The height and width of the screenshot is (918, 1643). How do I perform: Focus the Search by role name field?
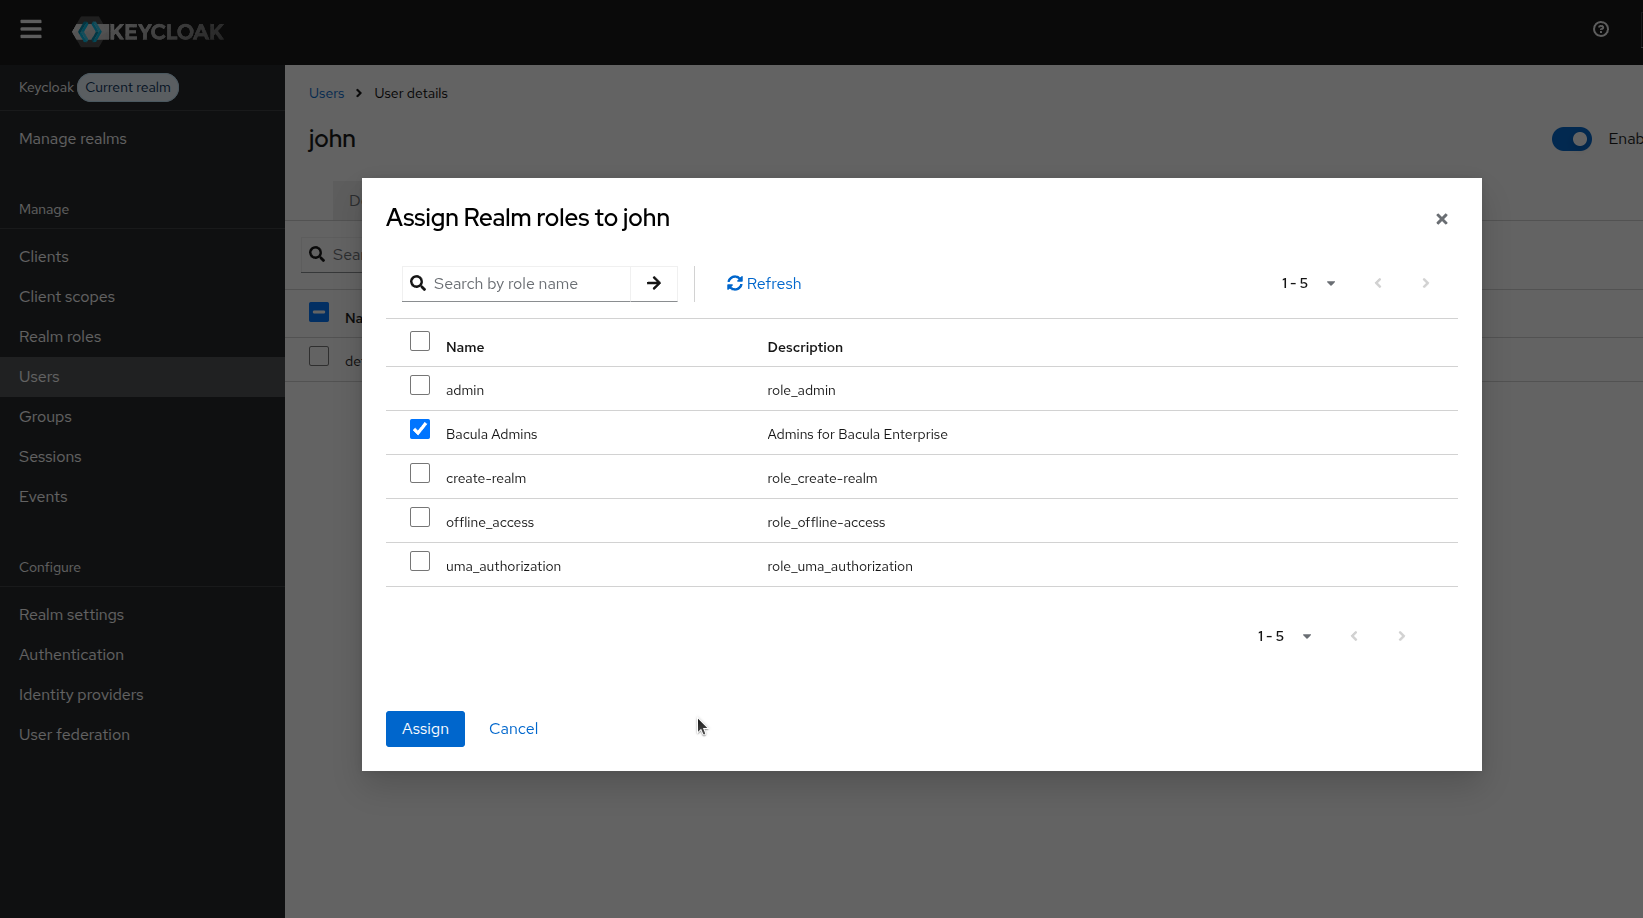[x=528, y=284]
